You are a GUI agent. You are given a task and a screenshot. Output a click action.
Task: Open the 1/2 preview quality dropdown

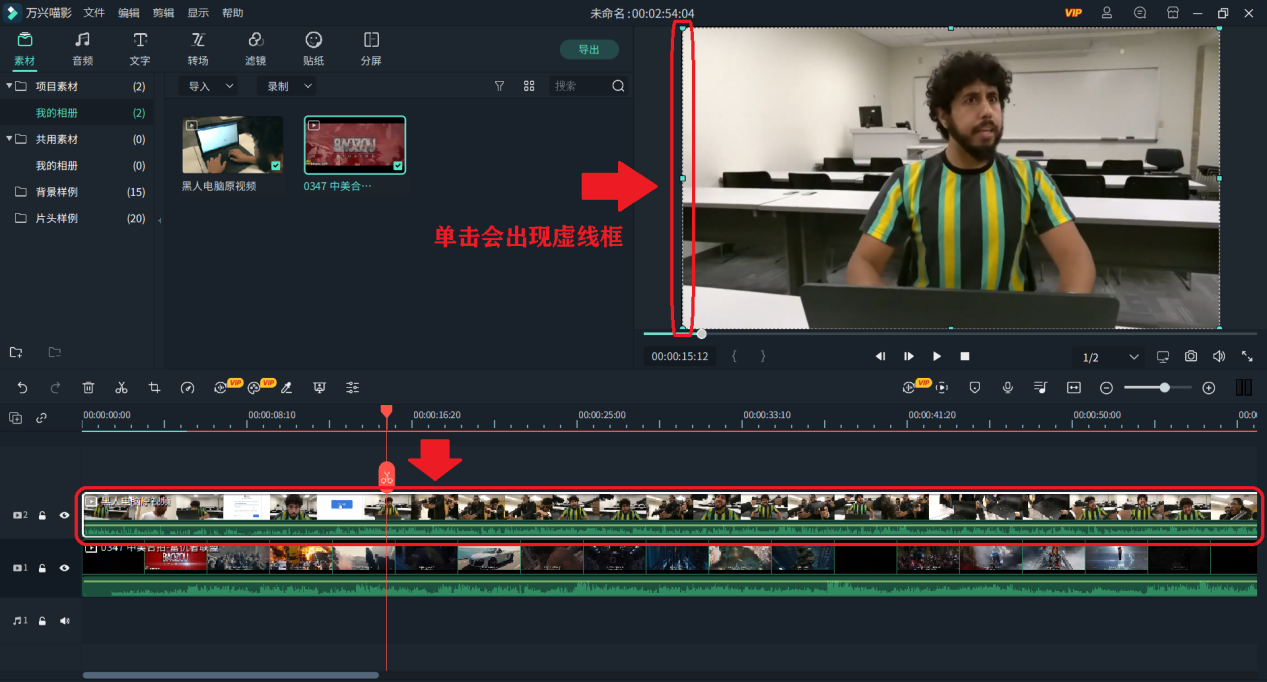1109,357
